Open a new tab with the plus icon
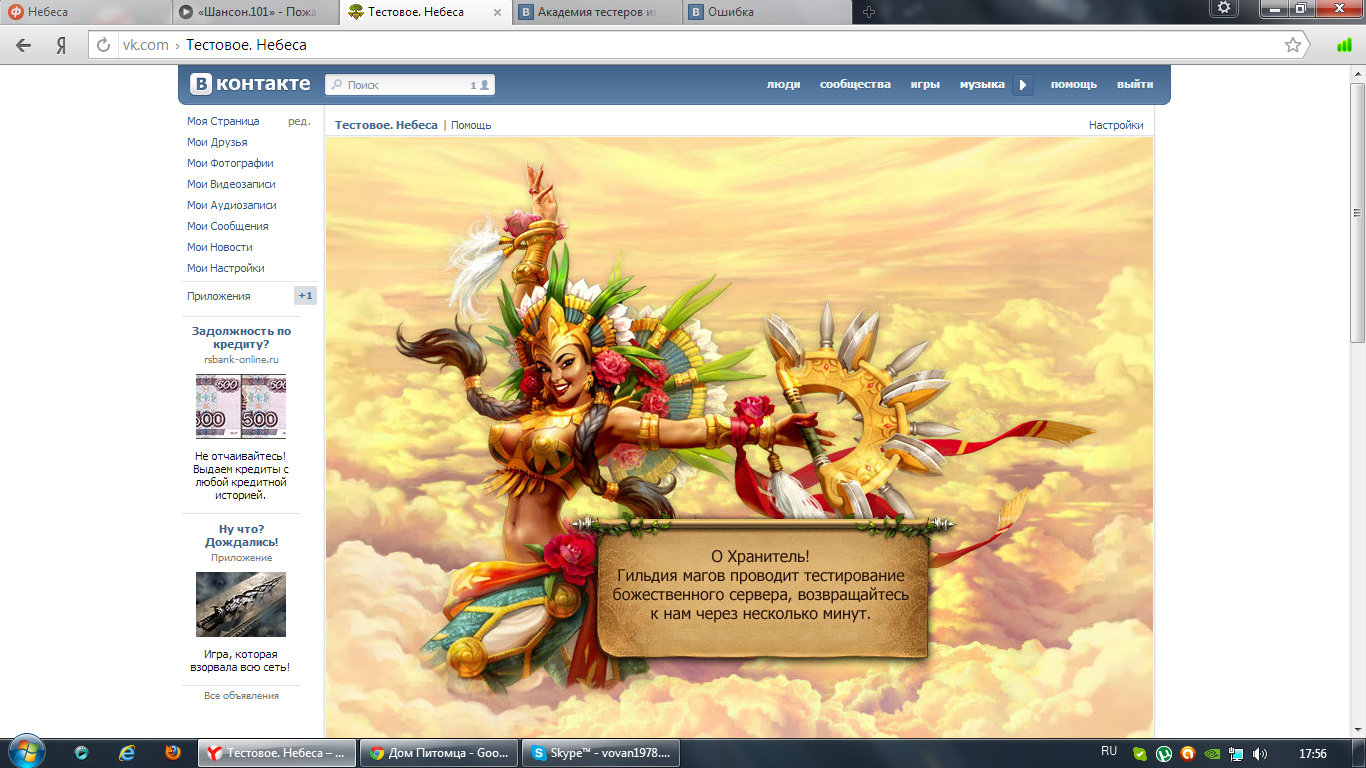The height and width of the screenshot is (768, 1366). coord(869,12)
